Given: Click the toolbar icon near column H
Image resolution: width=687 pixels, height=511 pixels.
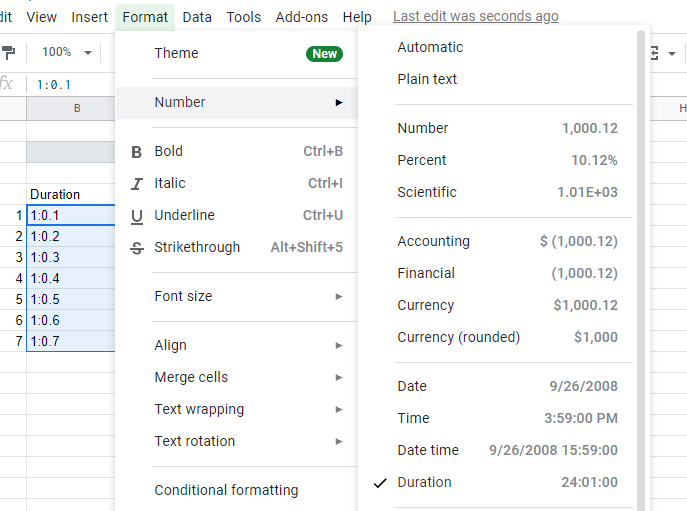Looking at the screenshot, I should (x=654, y=53).
